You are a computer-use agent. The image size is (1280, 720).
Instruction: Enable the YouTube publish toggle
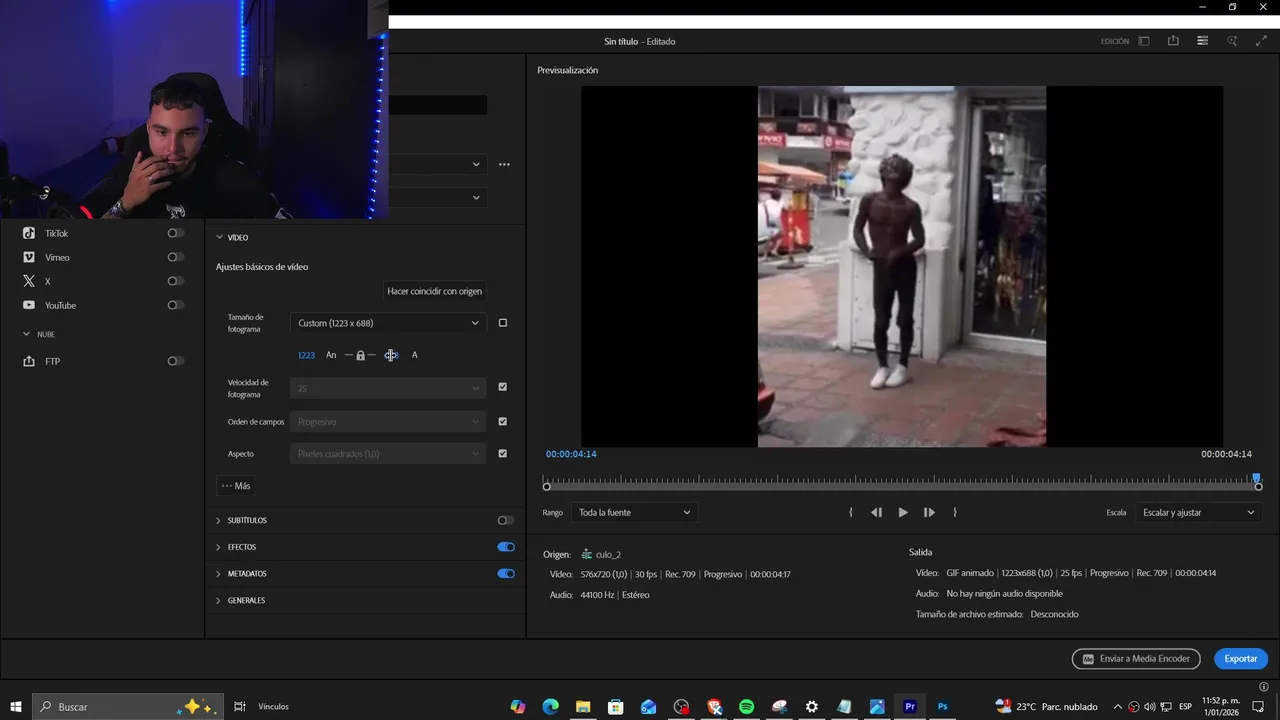pyautogui.click(x=175, y=305)
